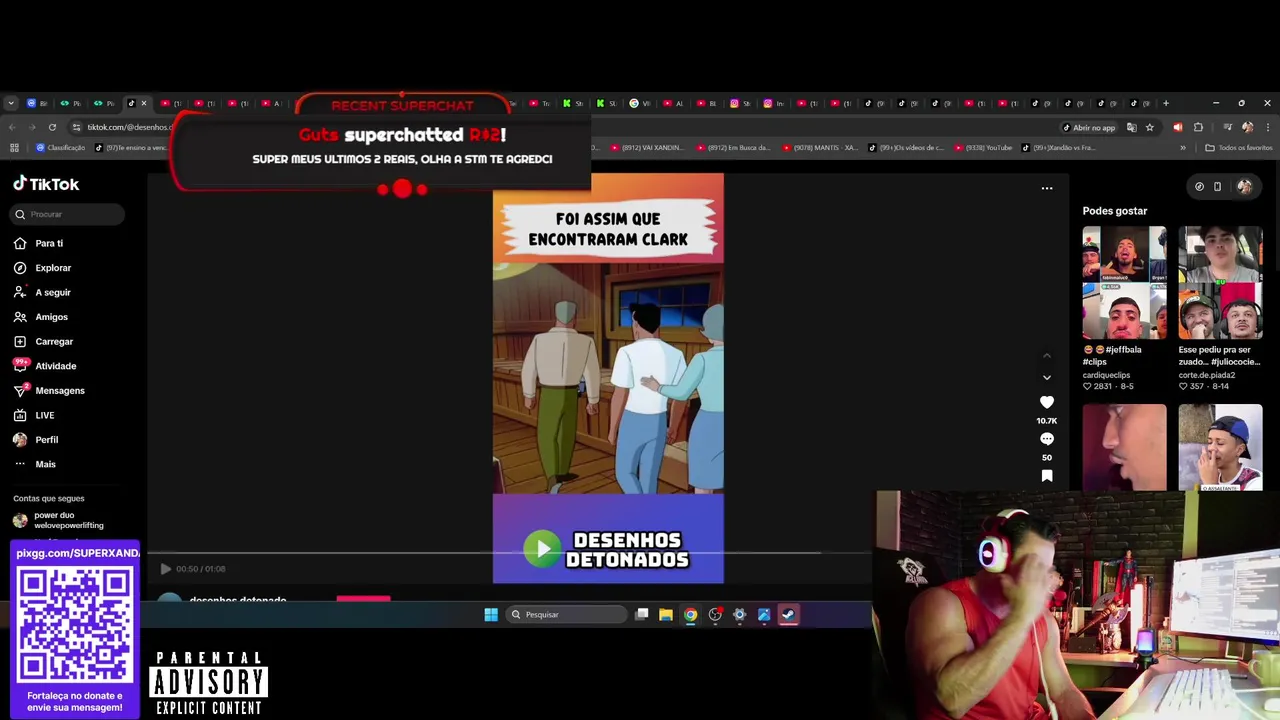Viewport: 1280px width, 720px height.
Task: Go to next video down chevron
Action: coord(1047,377)
